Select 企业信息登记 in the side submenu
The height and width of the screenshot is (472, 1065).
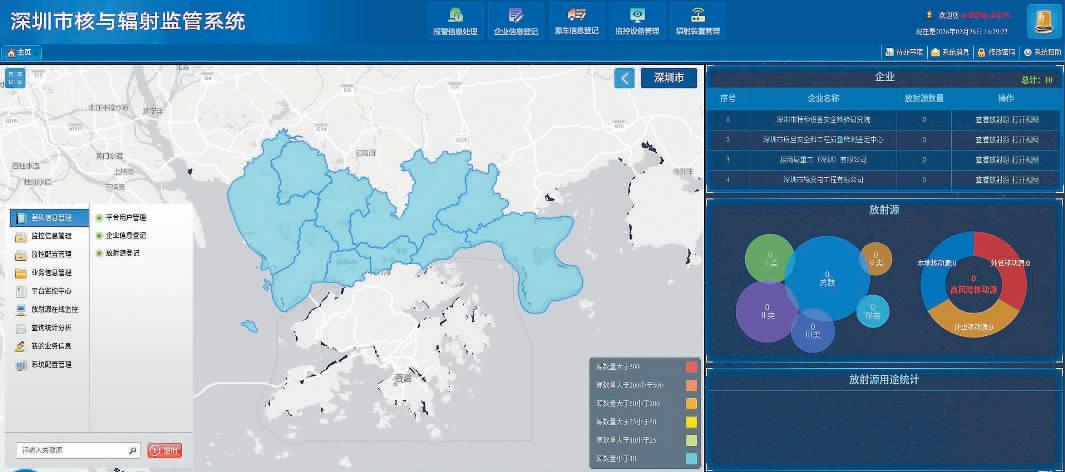(x=124, y=235)
